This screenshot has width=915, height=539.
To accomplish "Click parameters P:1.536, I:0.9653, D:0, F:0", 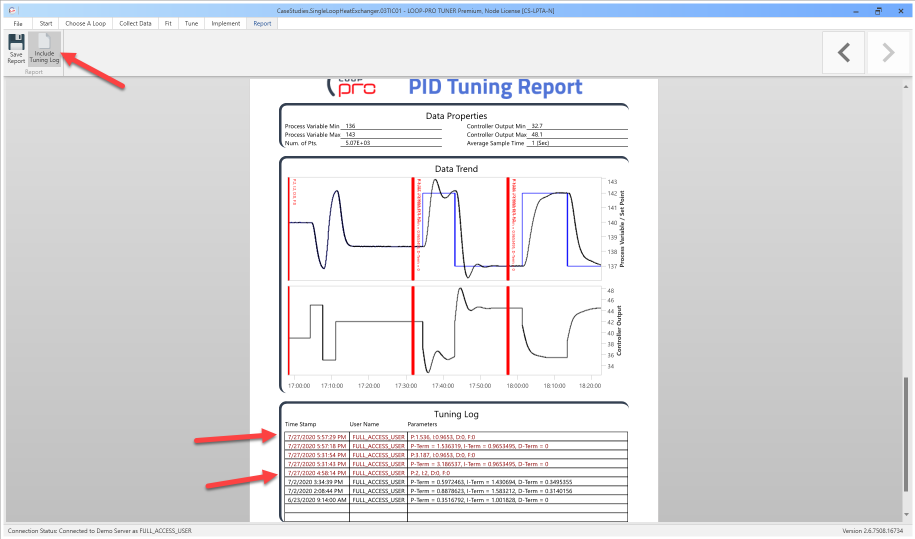I will pos(443,437).
